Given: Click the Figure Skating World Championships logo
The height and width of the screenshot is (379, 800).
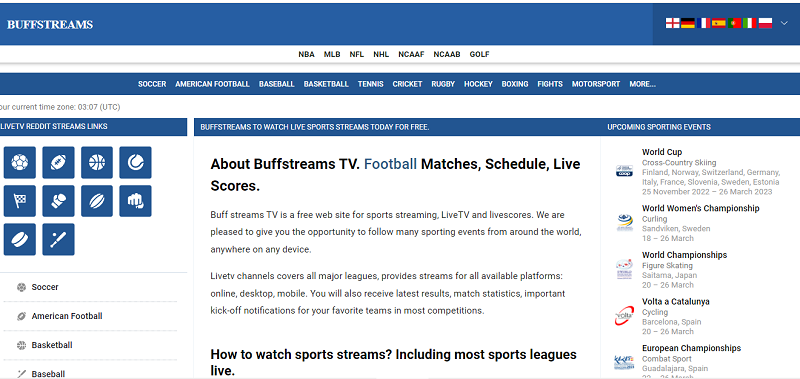Looking at the screenshot, I should point(624,269).
